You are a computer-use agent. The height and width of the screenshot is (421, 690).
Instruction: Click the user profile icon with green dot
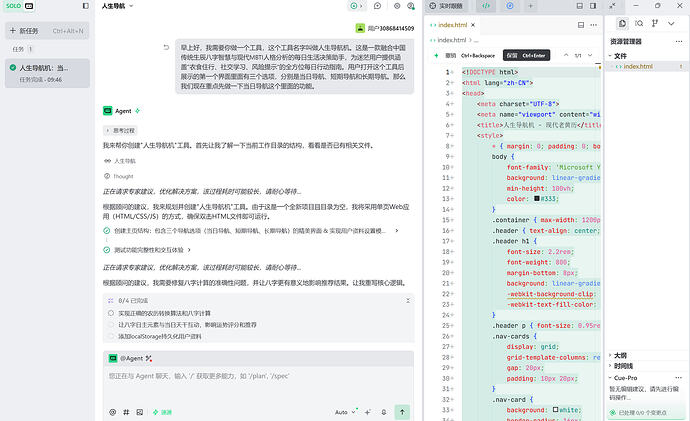coord(411,6)
